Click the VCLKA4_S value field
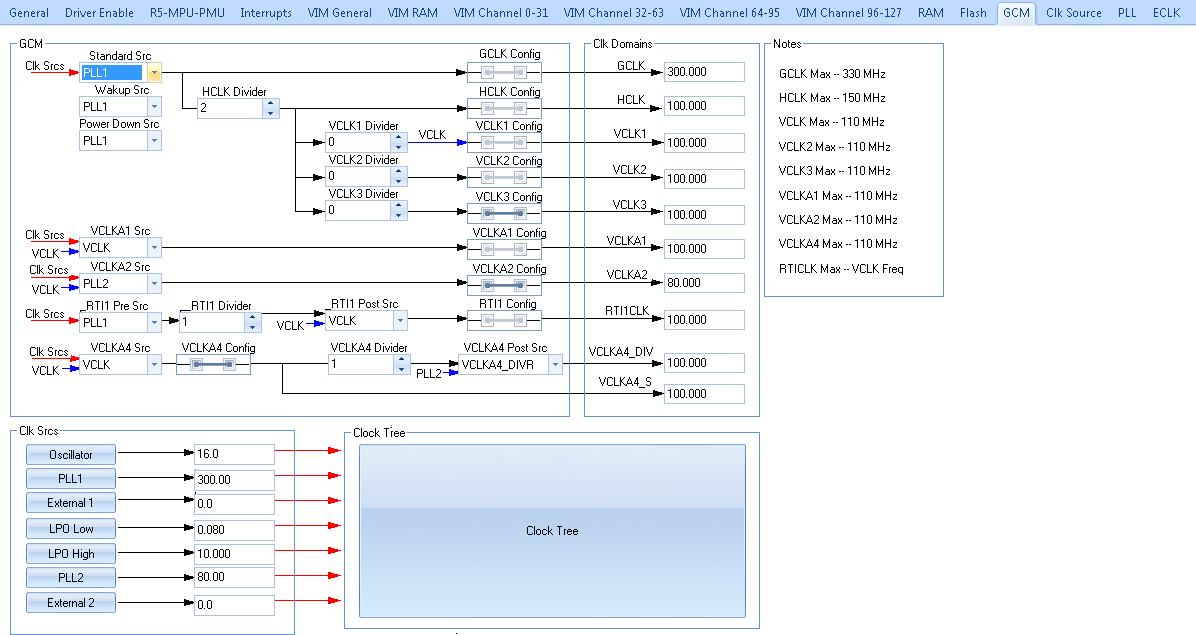 [704, 394]
